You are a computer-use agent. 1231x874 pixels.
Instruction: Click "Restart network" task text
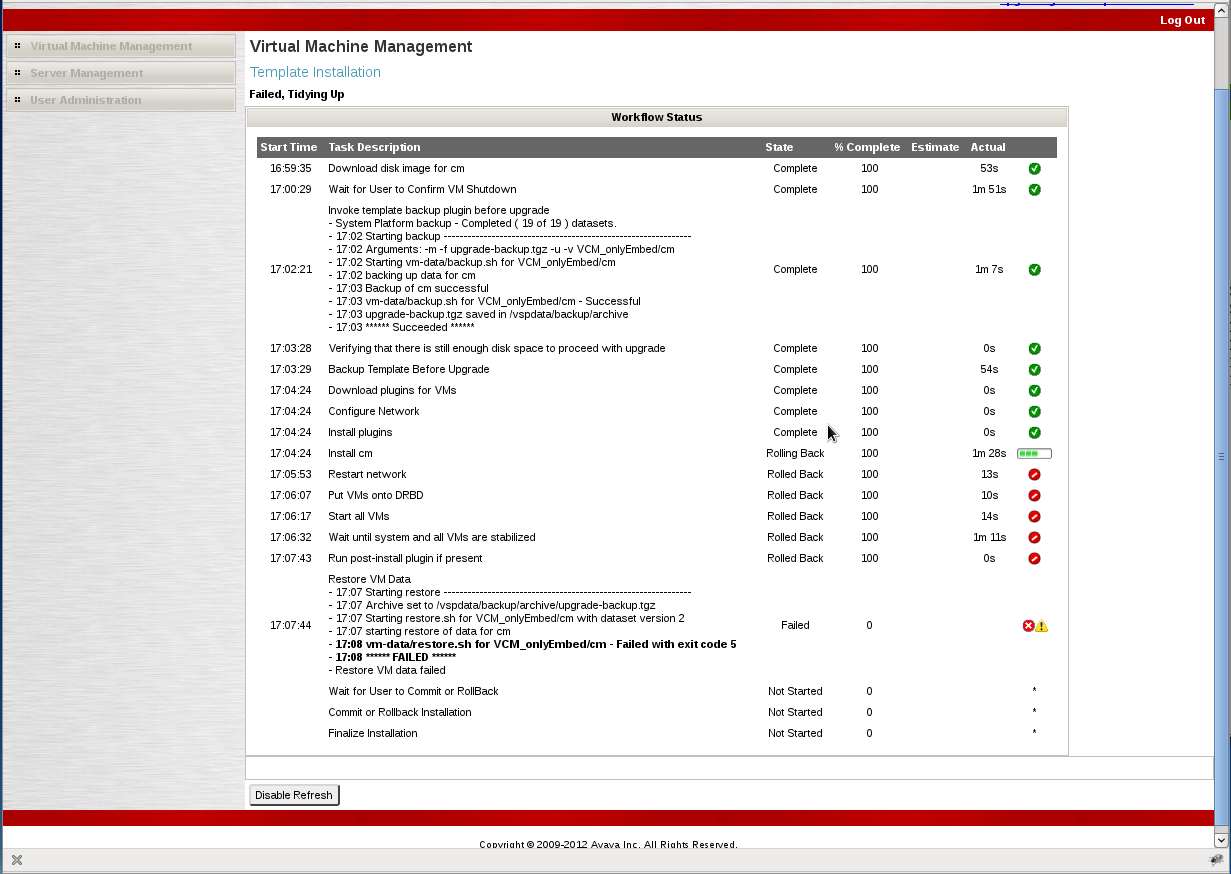367,475
